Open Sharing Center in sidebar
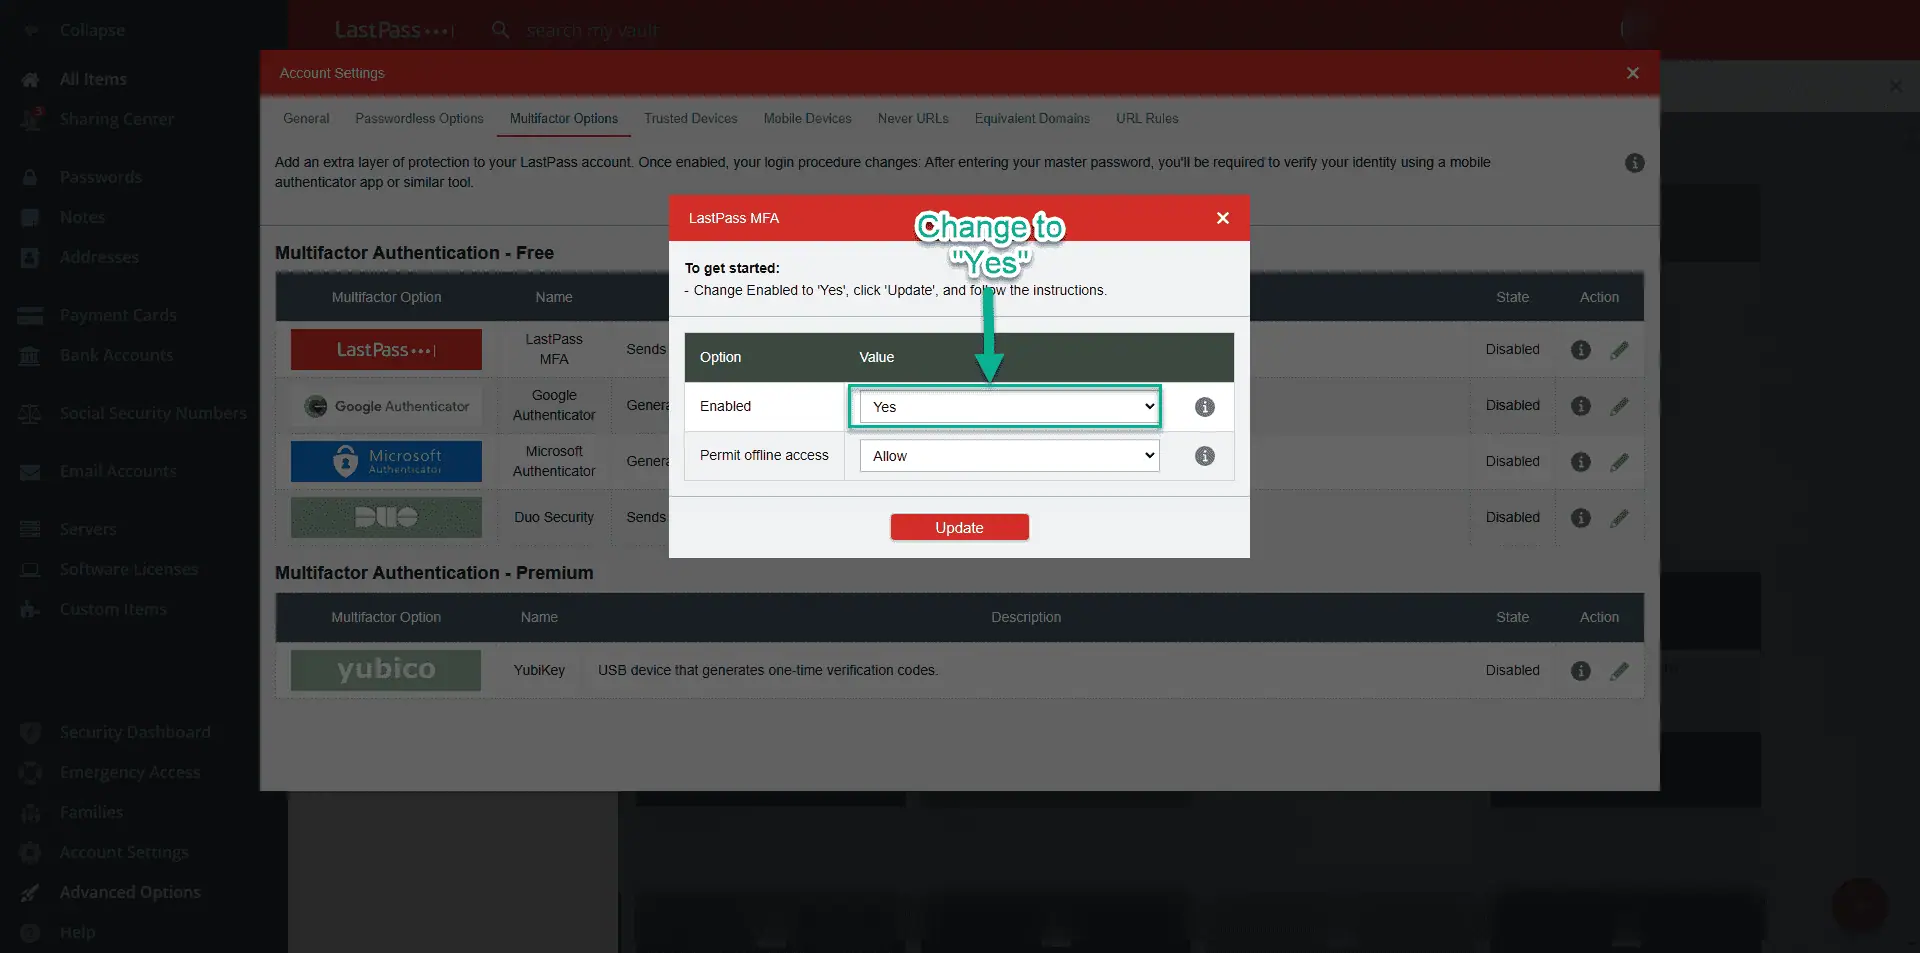Viewport: 1920px width, 953px height. tap(117, 119)
